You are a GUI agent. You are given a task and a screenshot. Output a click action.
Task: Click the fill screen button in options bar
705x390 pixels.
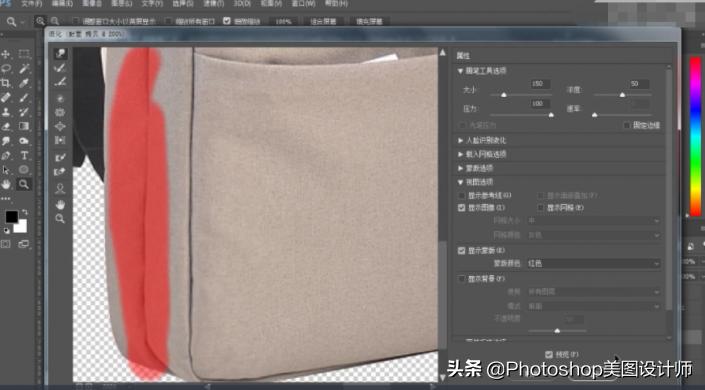tap(369, 22)
